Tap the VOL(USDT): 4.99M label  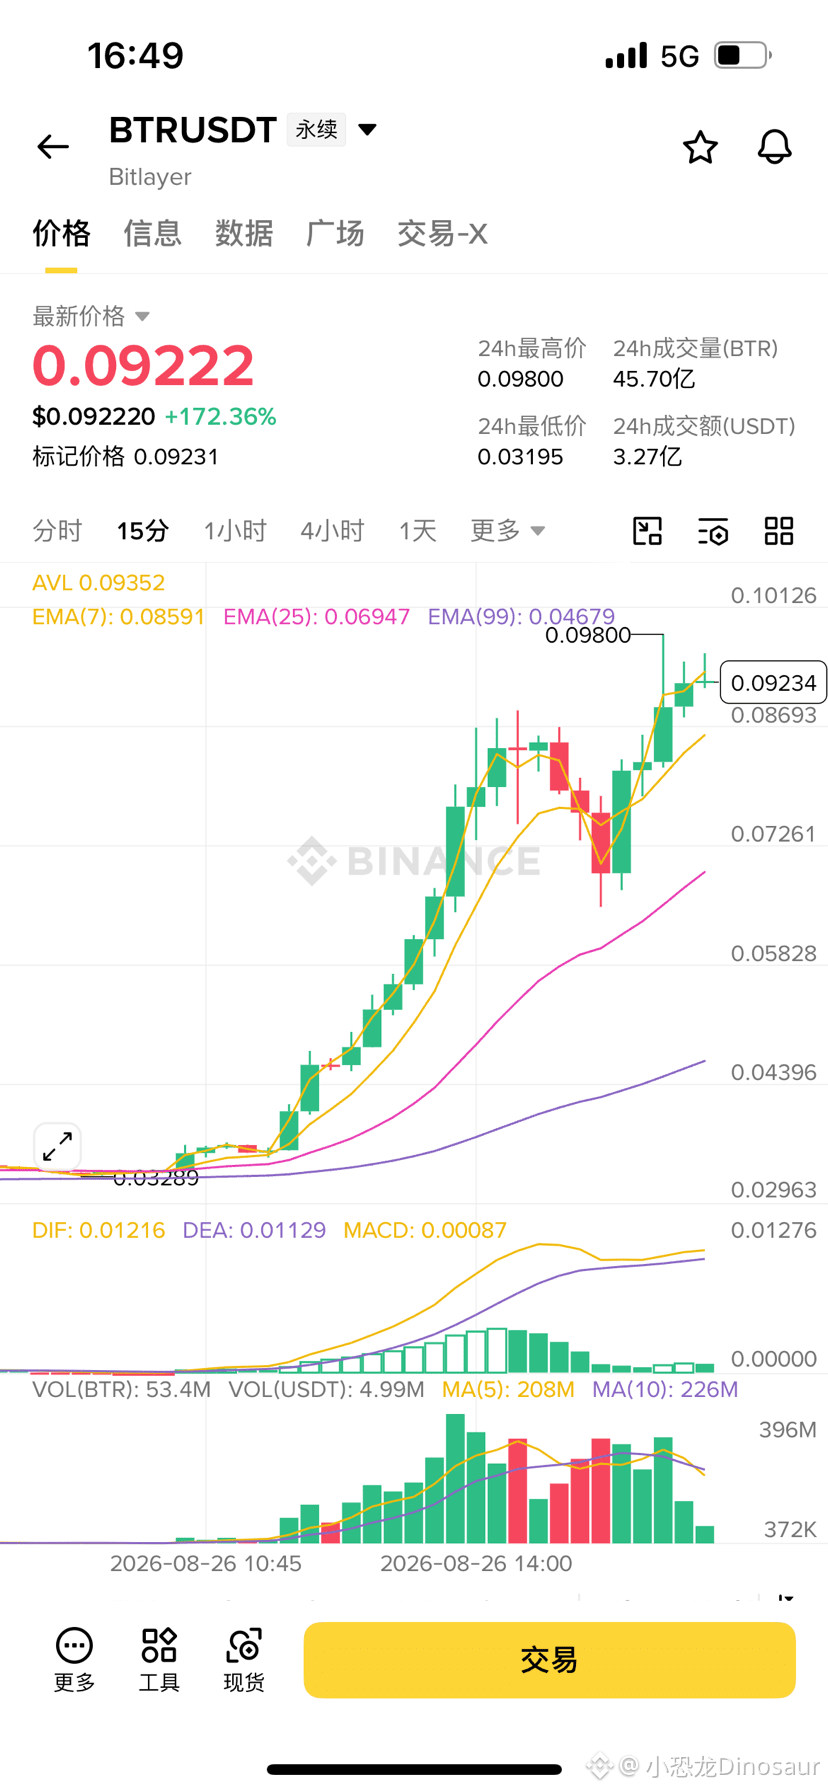click(x=326, y=1389)
